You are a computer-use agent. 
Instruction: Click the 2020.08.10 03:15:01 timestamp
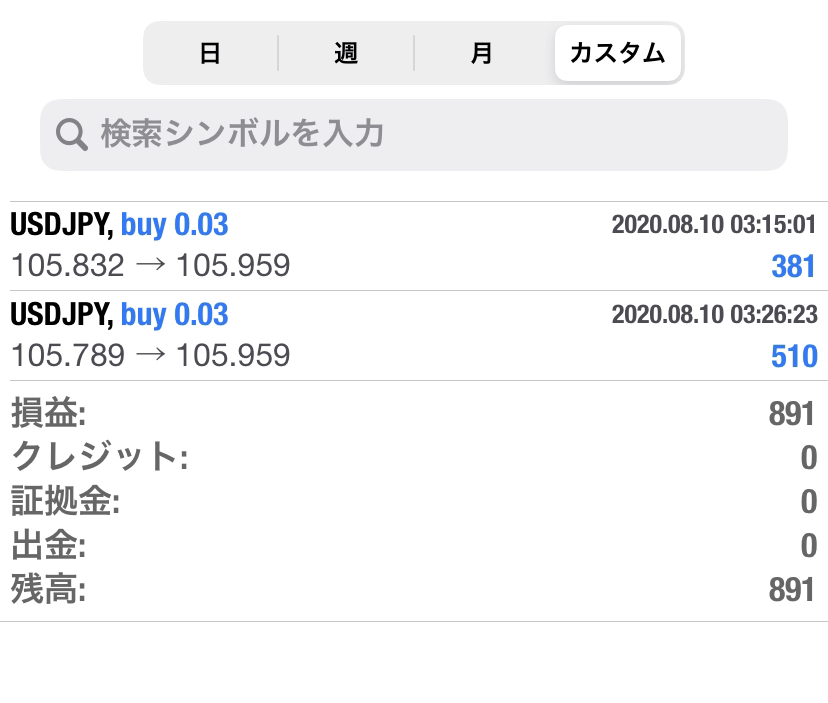(x=714, y=224)
